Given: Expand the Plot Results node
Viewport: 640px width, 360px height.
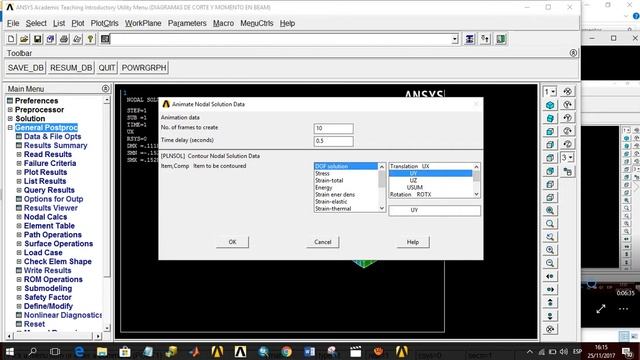Looking at the screenshot, I should [19, 172].
